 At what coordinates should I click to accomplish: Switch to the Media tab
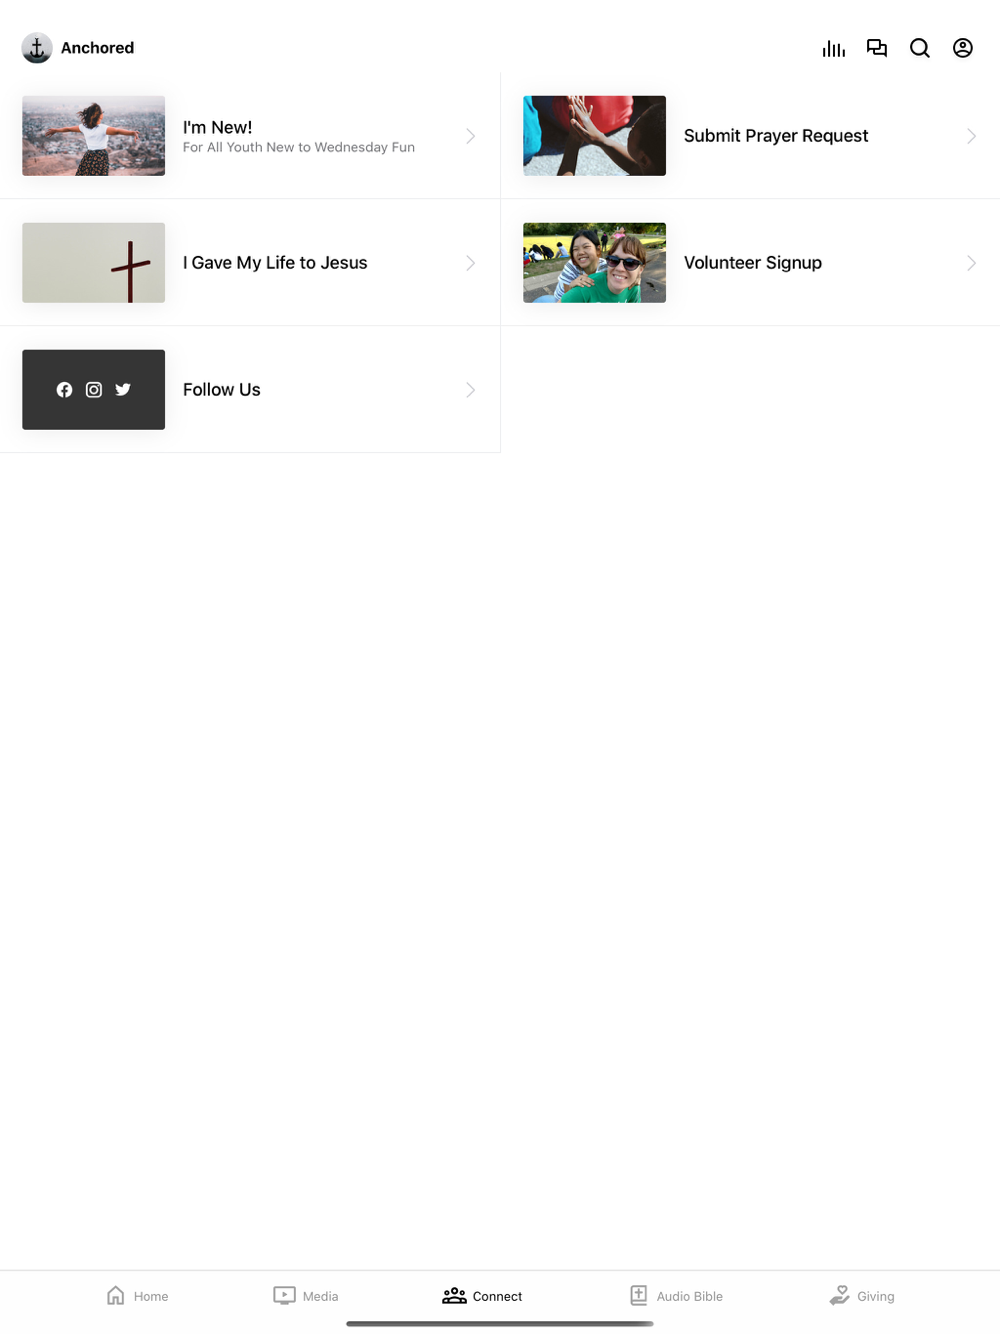(305, 1296)
